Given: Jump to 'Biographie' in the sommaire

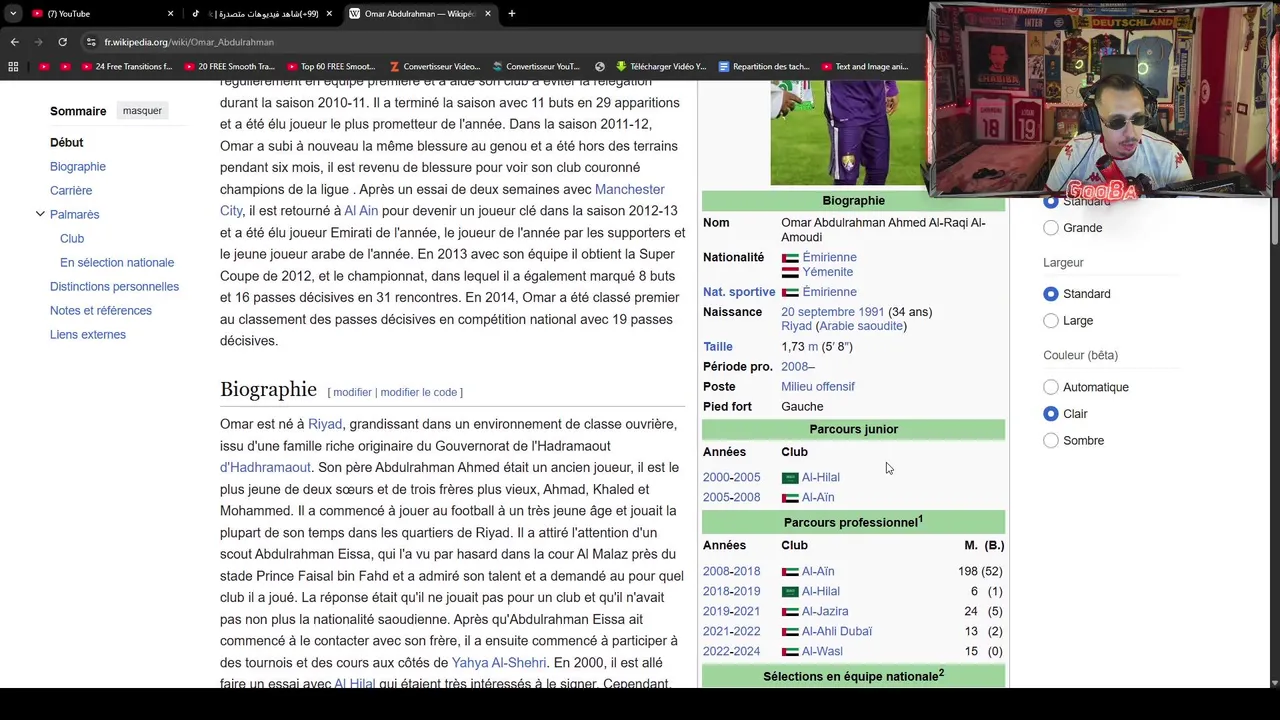Looking at the screenshot, I should (x=78, y=167).
